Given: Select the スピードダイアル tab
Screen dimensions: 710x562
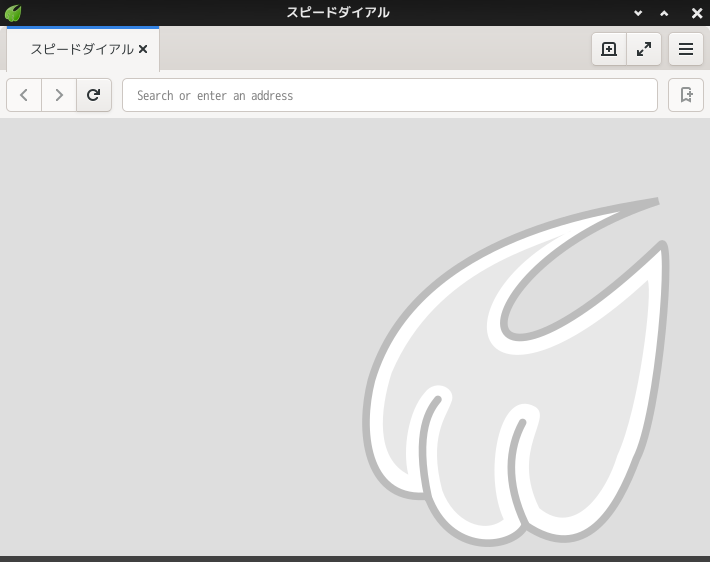Looking at the screenshot, I should 83,49.
